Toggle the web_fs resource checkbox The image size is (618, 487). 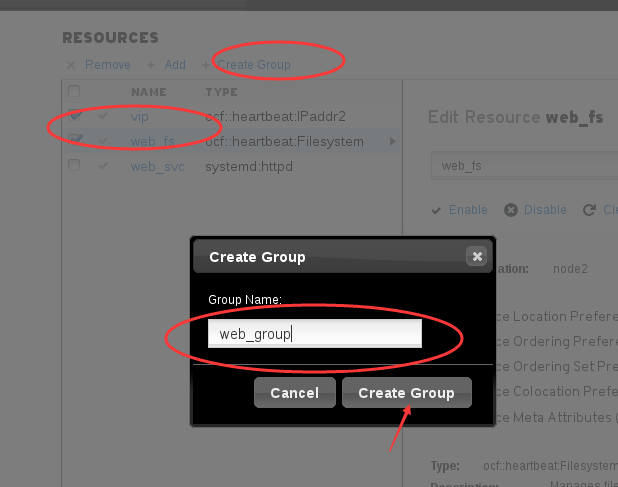74,140
